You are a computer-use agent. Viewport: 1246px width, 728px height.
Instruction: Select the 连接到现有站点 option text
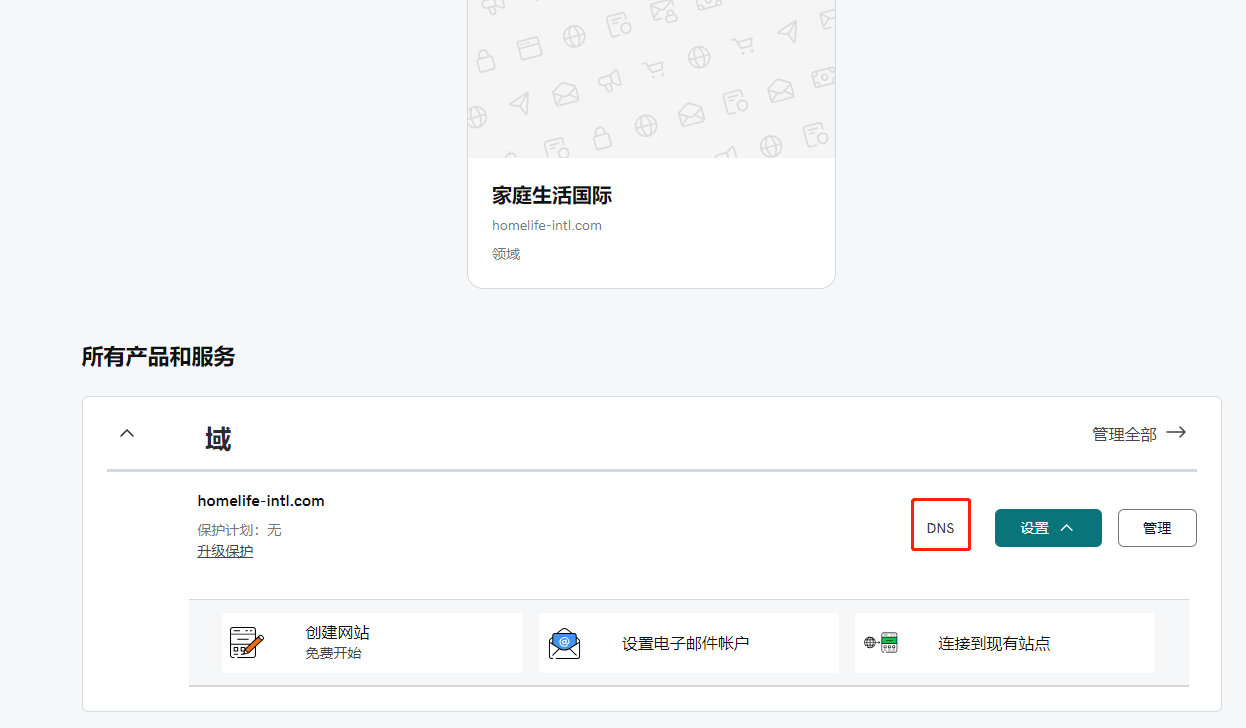point(994,643)
